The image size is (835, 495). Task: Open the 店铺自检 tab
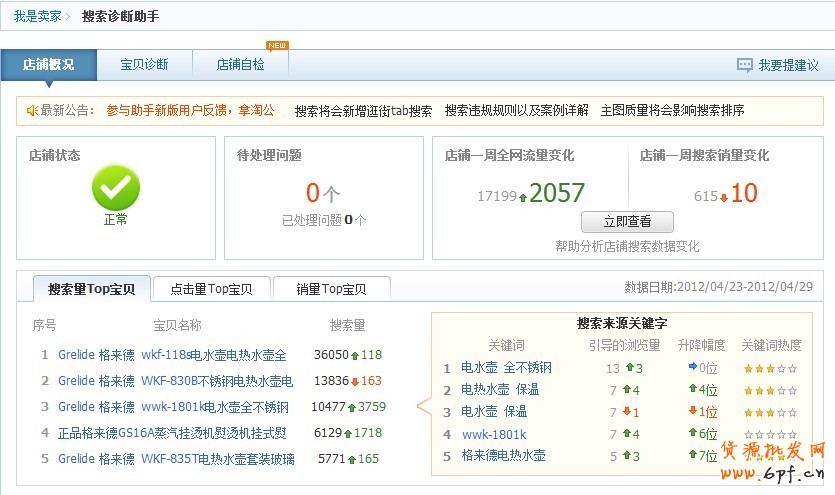(241, 65)
